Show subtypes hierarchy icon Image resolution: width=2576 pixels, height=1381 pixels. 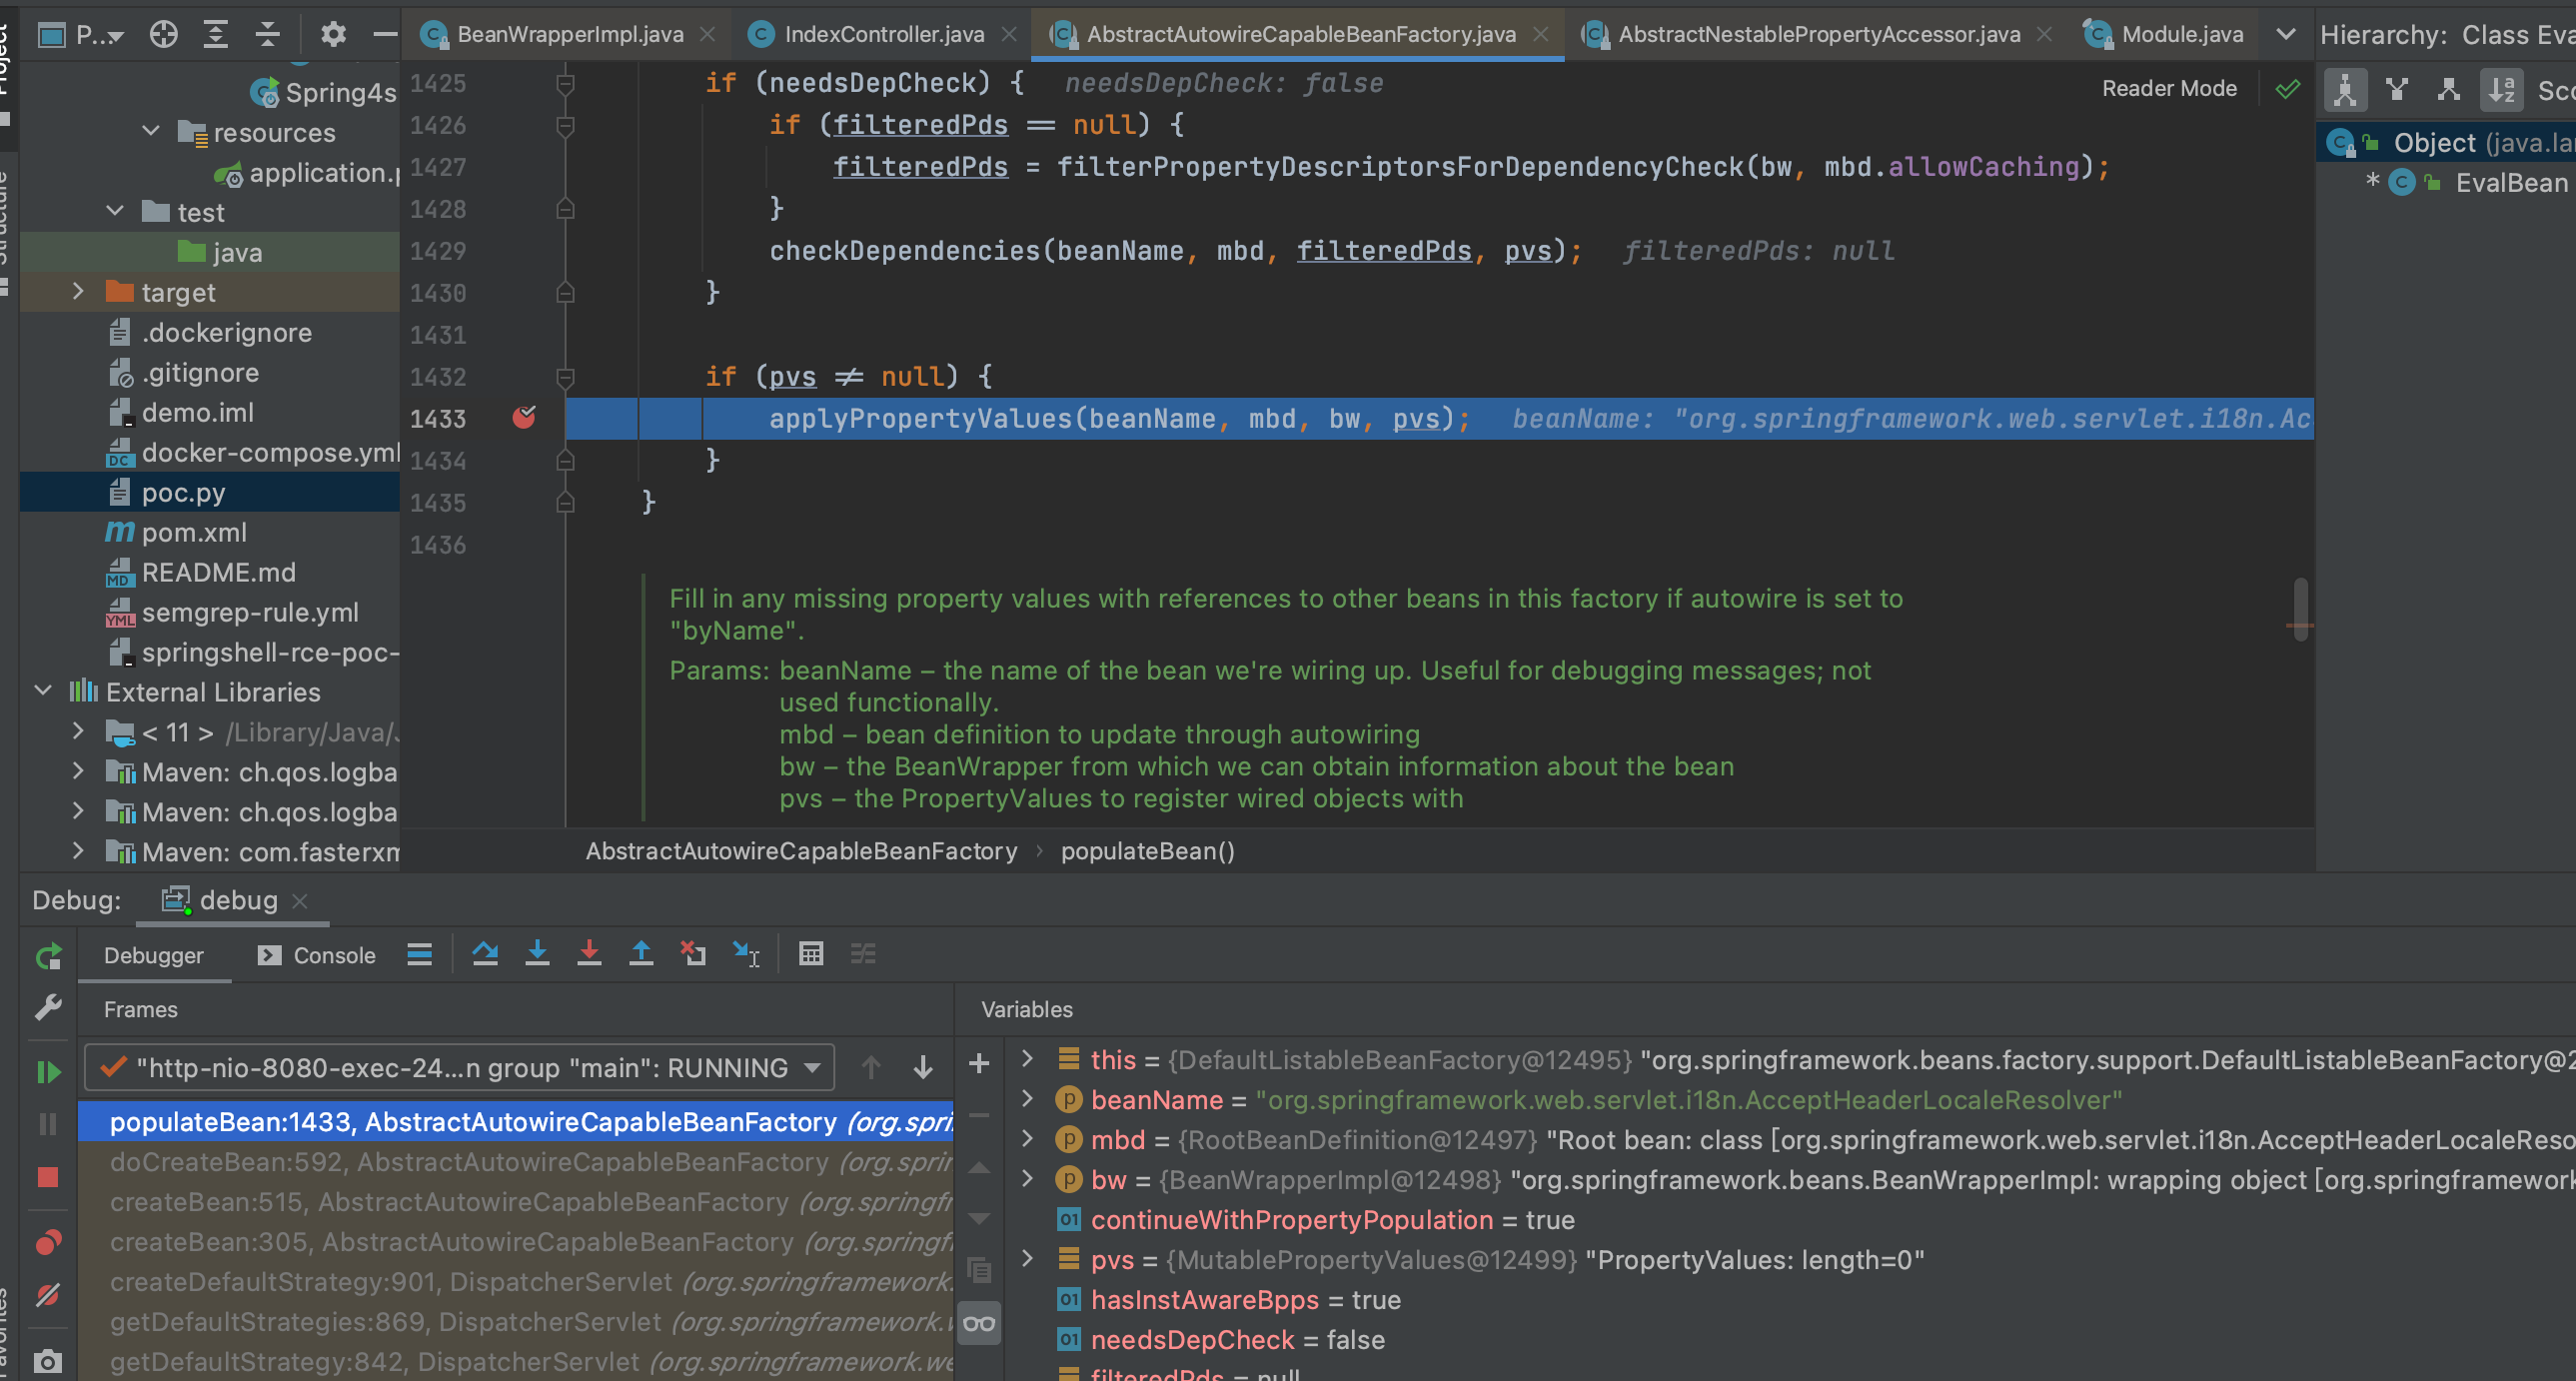pyautogui.click(x=2448, y=90)
